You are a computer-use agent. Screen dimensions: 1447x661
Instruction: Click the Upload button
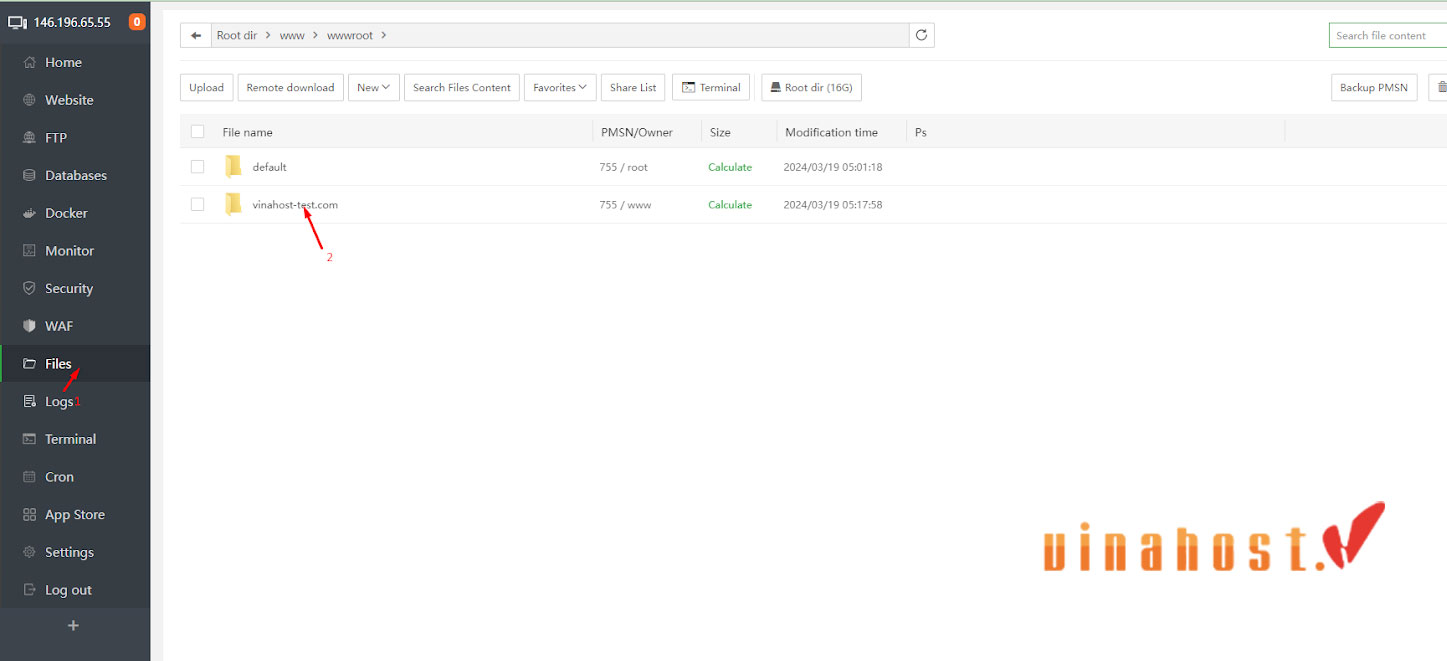[x=207, y=88]
